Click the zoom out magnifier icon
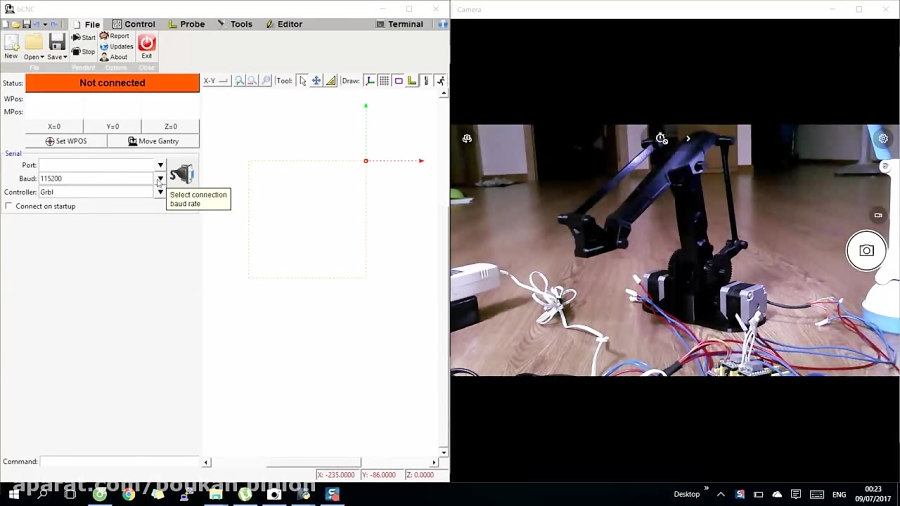The height and width of the screenshot is (506, 900). pyautogui.click(x=253, y=81)
